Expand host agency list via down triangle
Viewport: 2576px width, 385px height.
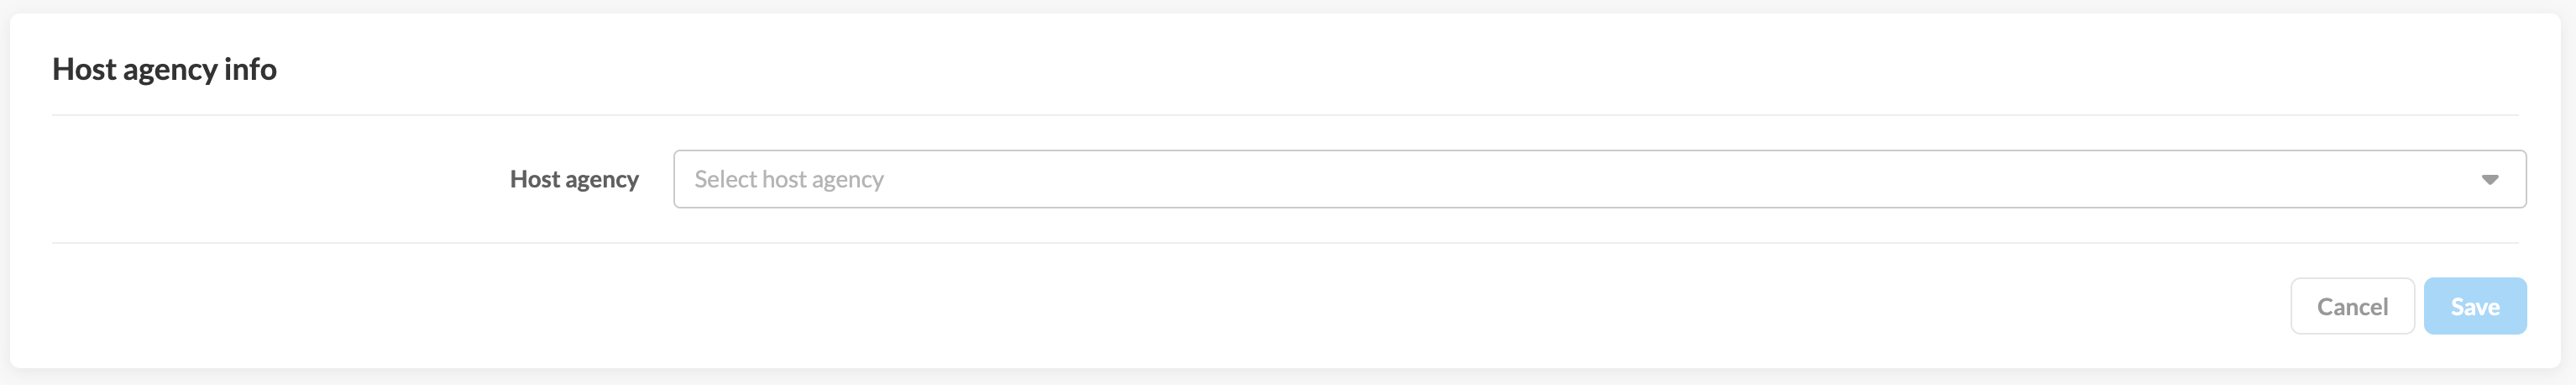(x=2489, y=180)
